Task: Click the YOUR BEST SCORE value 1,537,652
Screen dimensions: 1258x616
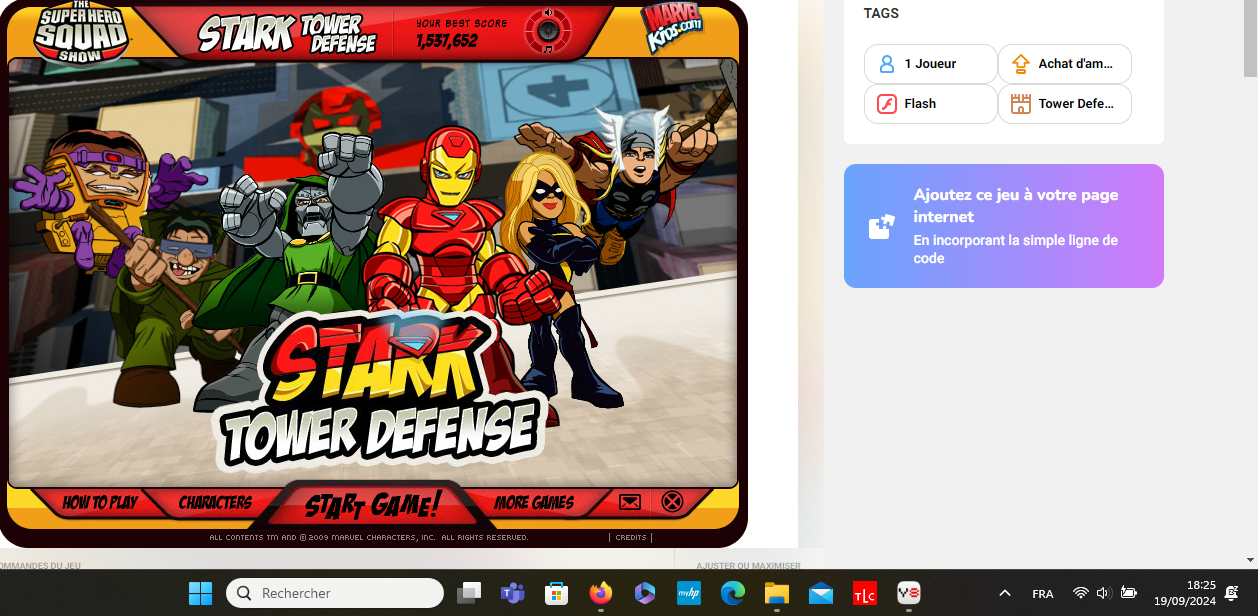Action: coord(447,41)
